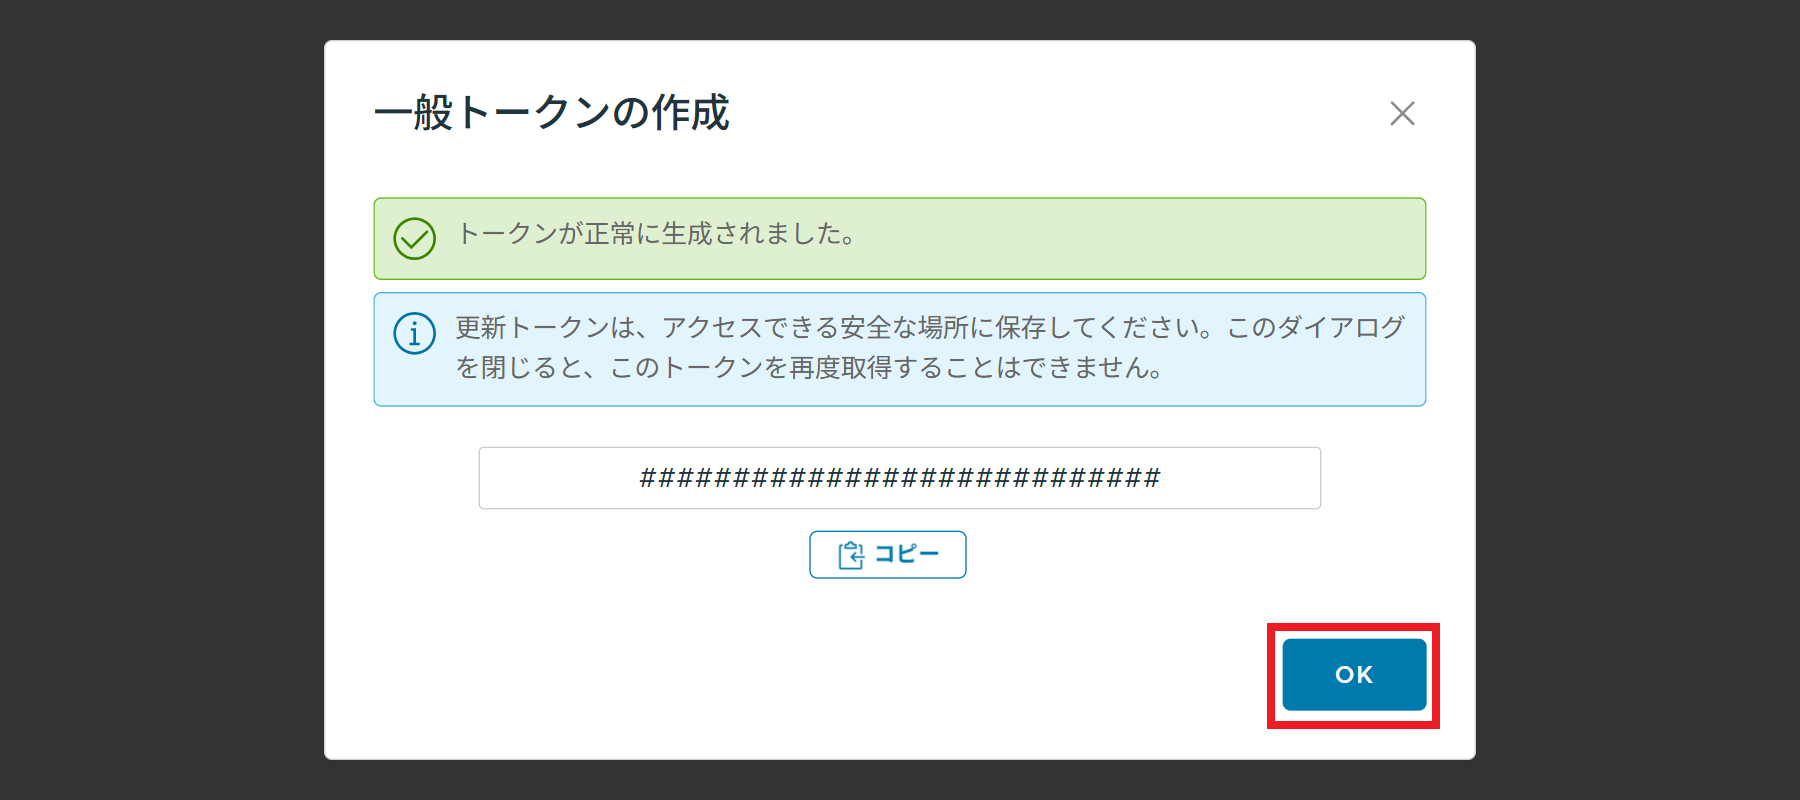
Task: Click the 更新トークンは、アクセスできる warning text line
Action: [x=930, y=328]
